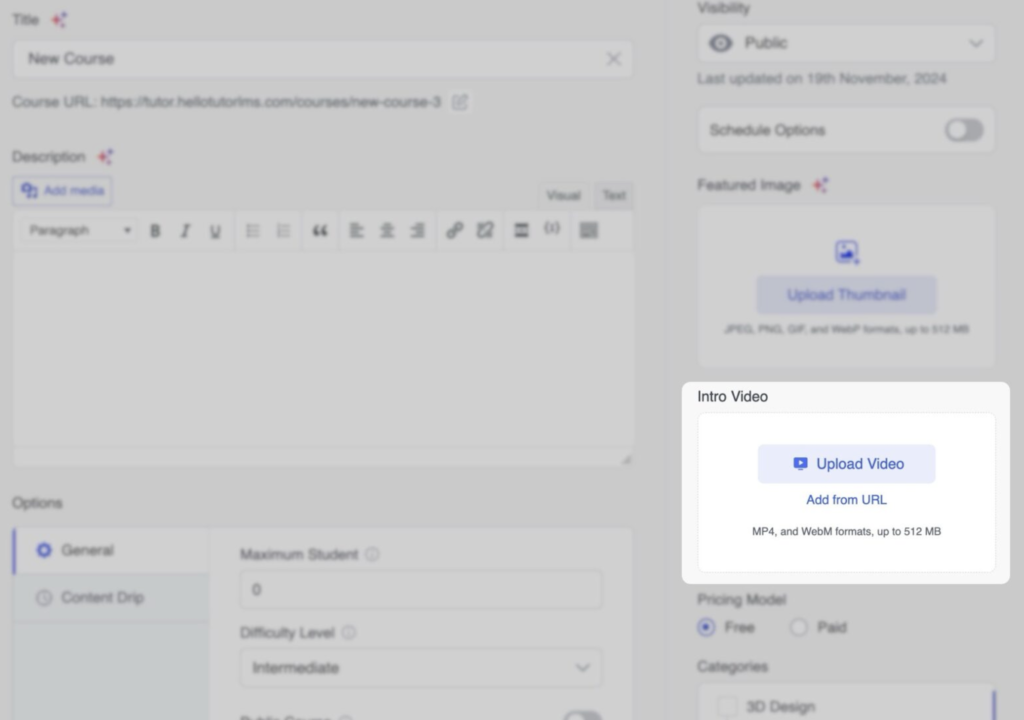Apply underline formatting in the editor

tap(215, 231)
